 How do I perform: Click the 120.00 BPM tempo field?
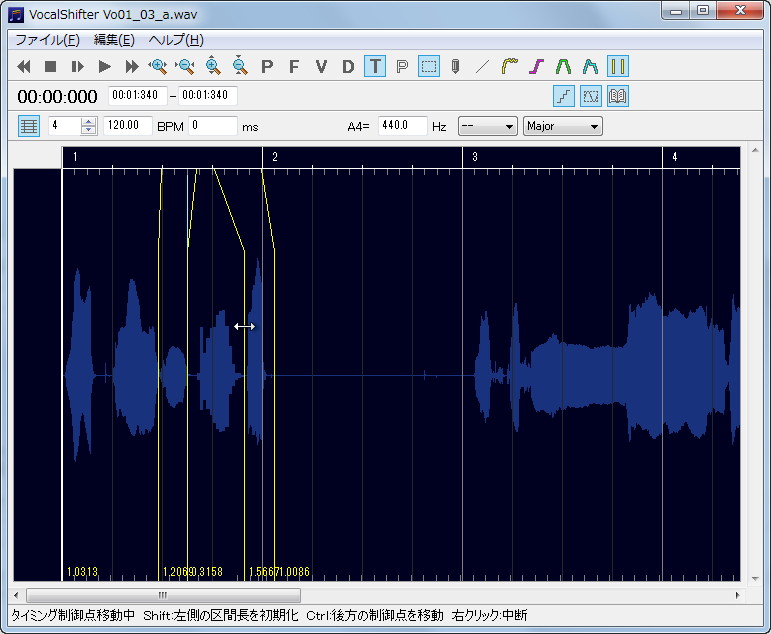pos(127,126)
